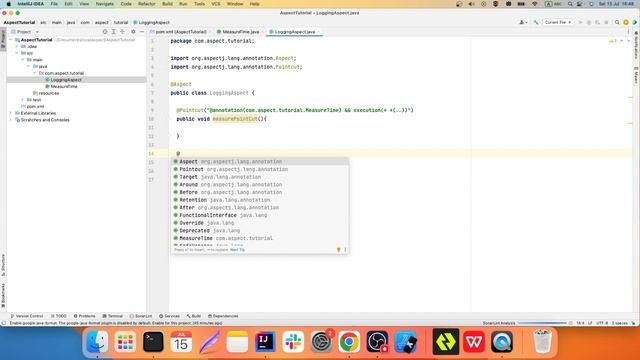Switch to MeasureTime.java editor tab
Image resolution: width=640 pixels, height=360 pixels.
[240, 32]
